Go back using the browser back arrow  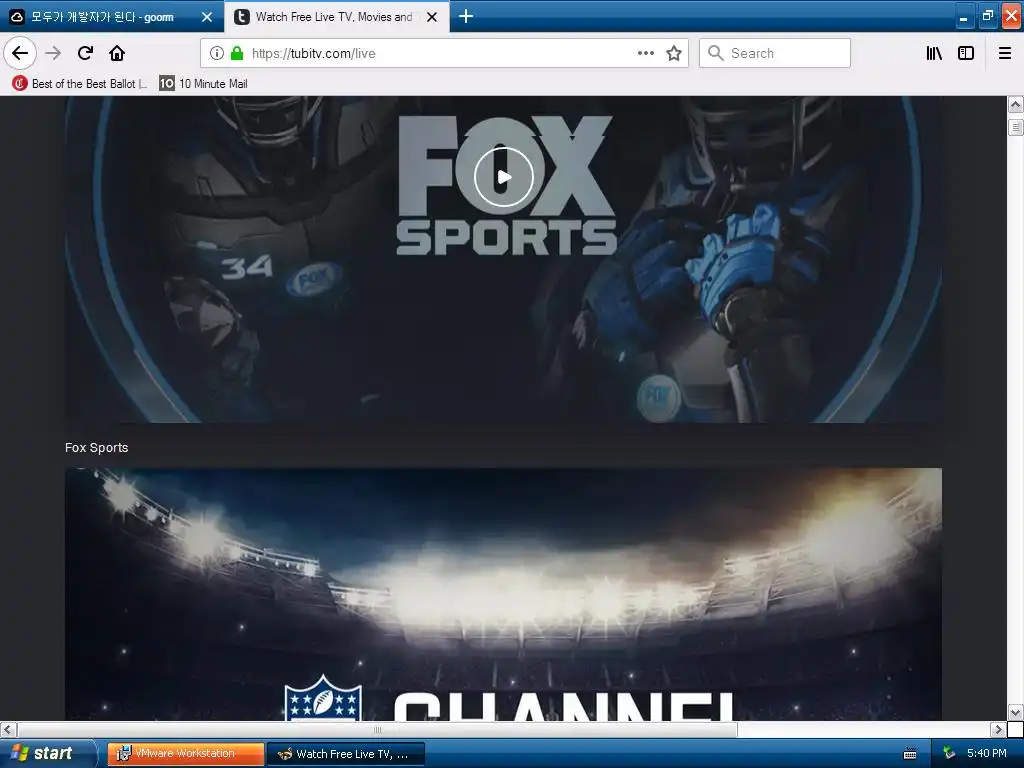(20, 53)
